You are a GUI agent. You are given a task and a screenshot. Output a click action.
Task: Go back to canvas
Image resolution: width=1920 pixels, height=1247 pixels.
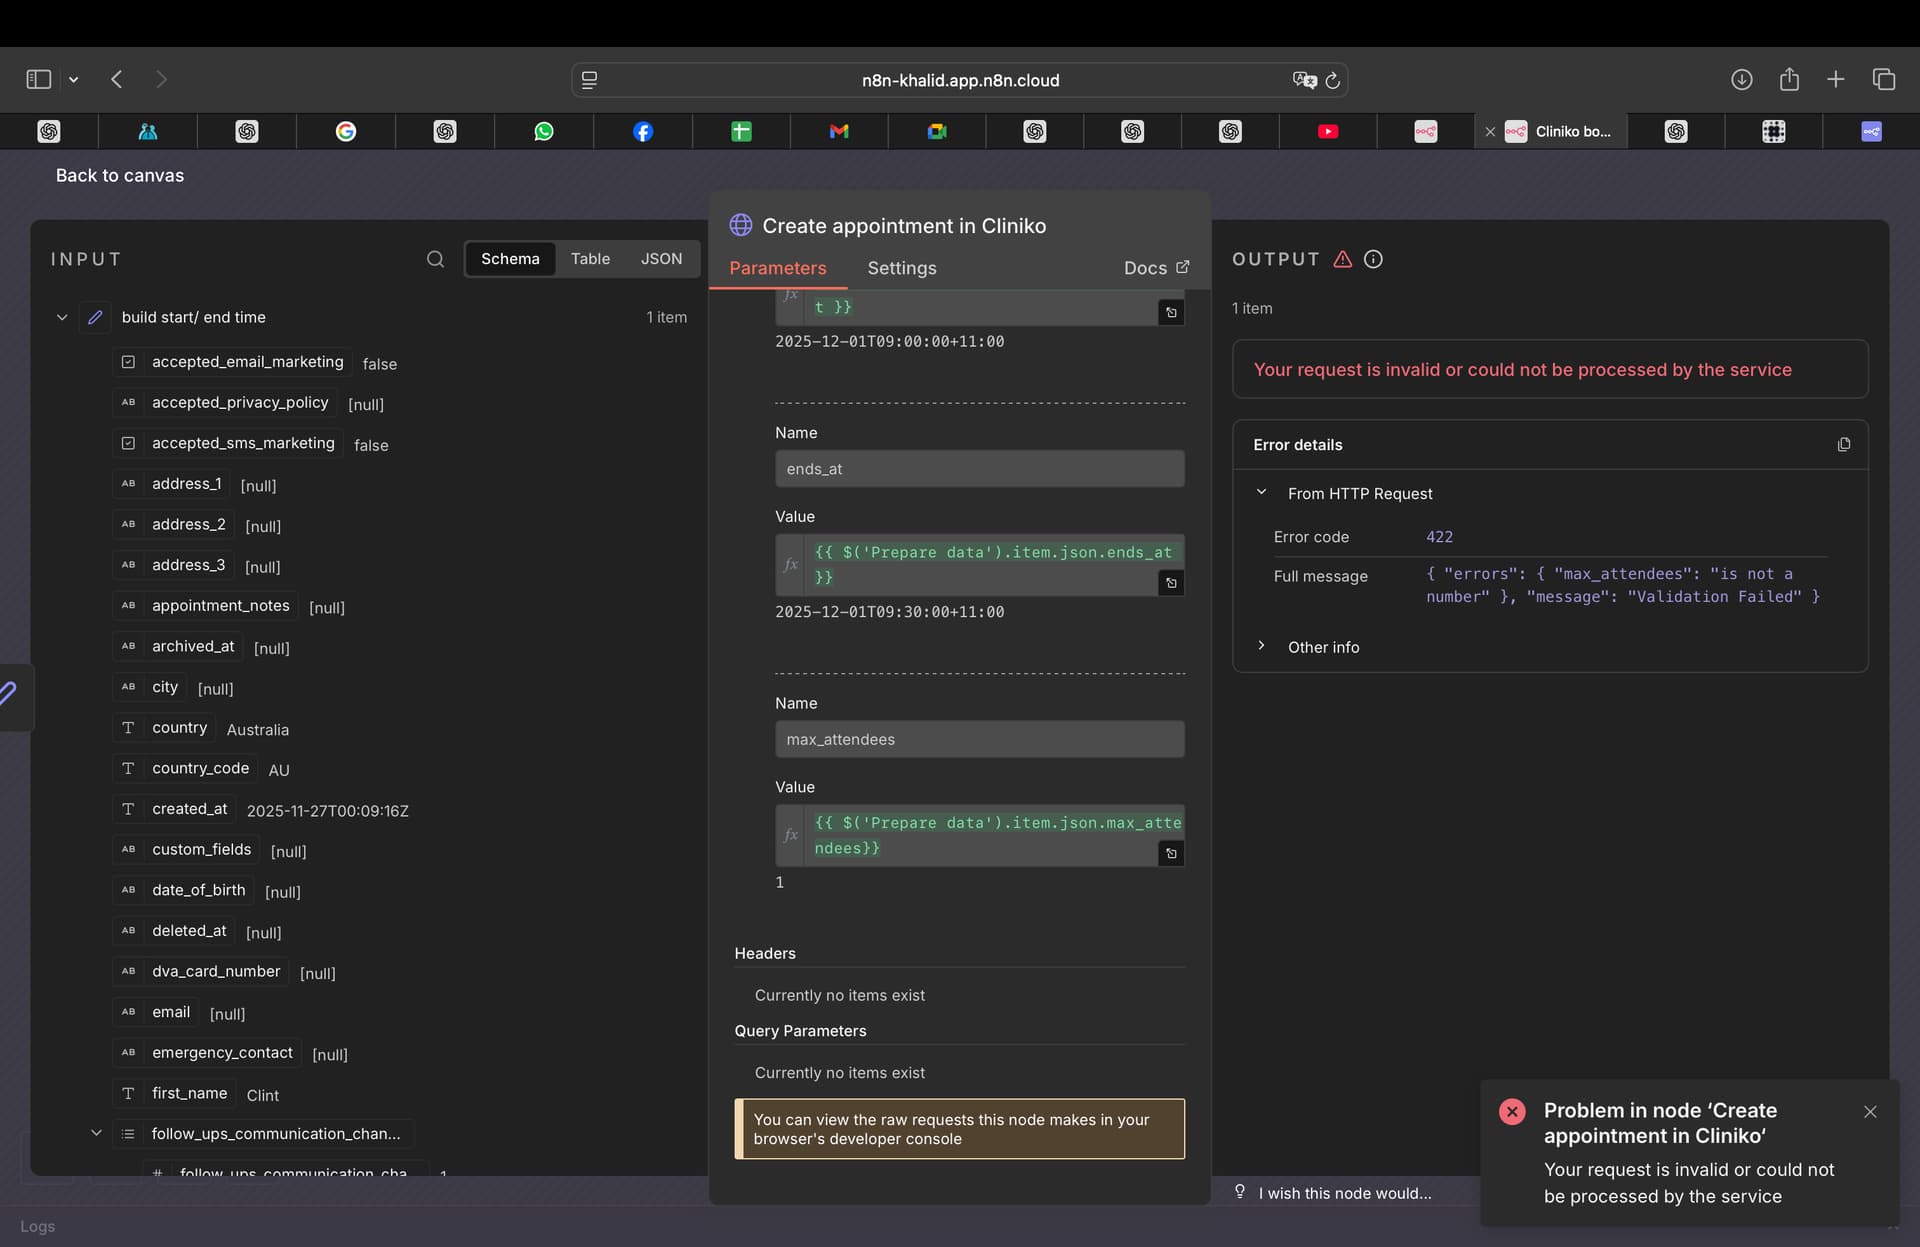(120, 175)
